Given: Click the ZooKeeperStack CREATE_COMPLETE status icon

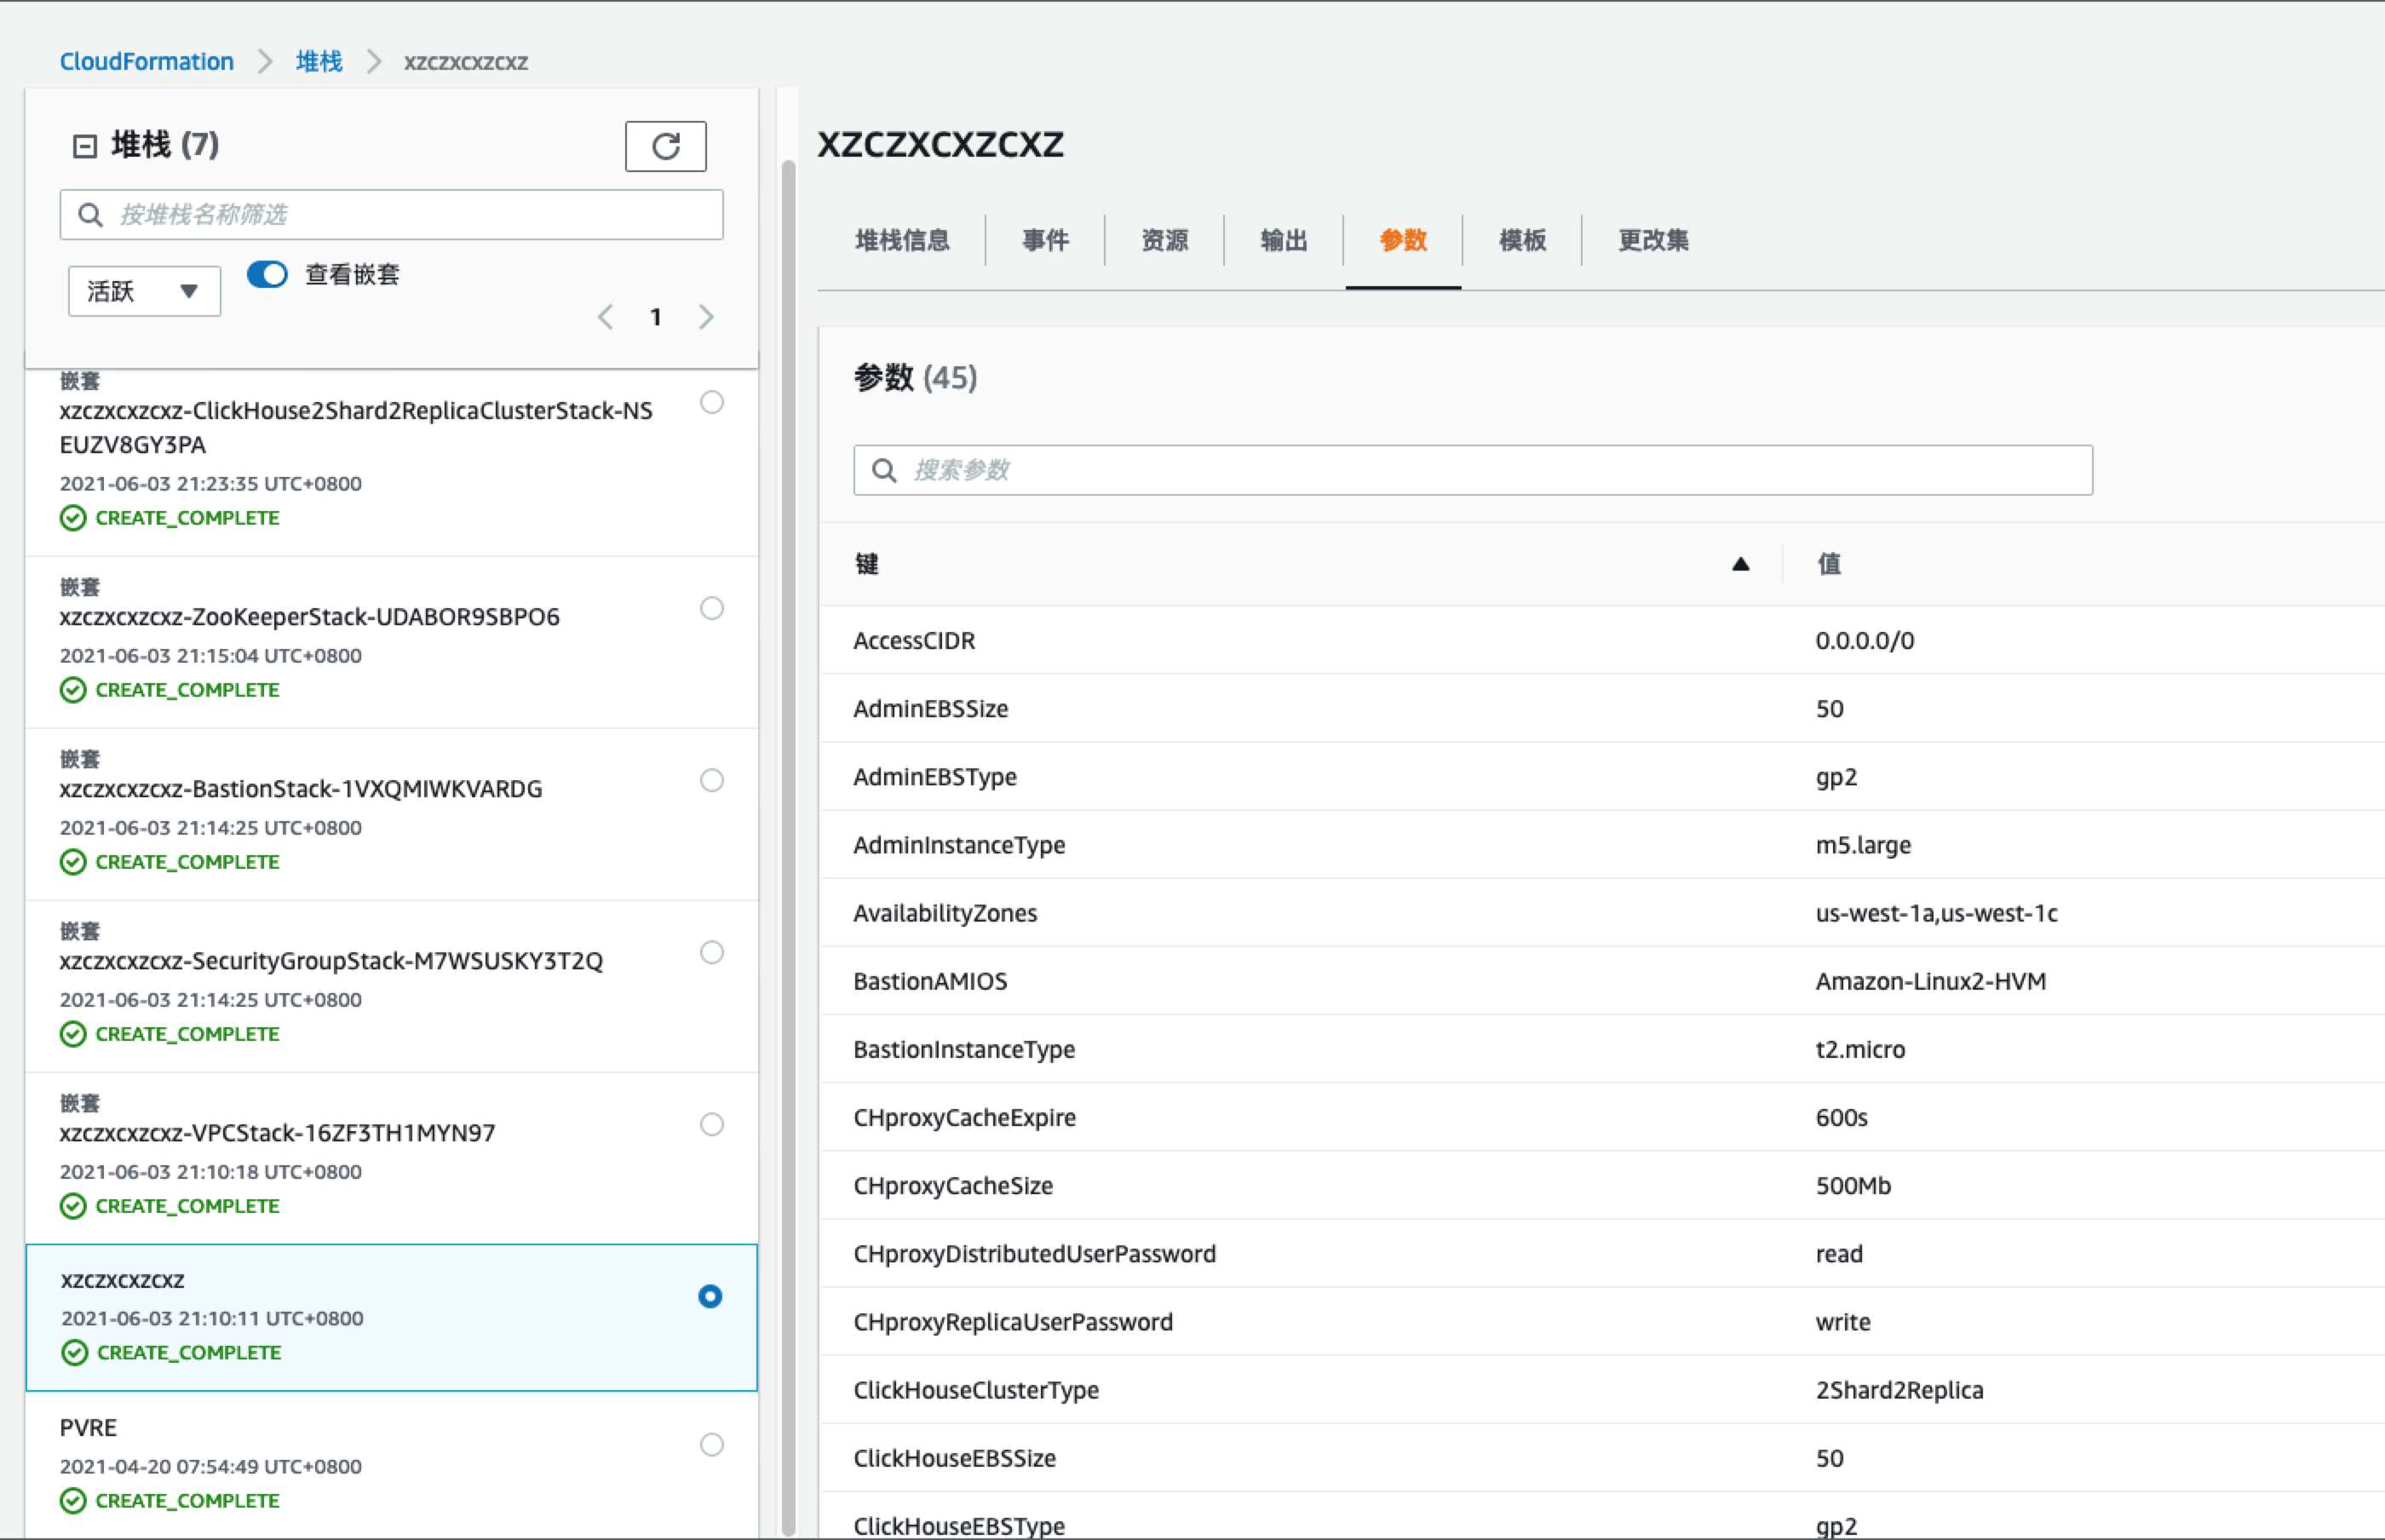Looking at the screenshot, I should pyautogui.click(x=73, y=690).
